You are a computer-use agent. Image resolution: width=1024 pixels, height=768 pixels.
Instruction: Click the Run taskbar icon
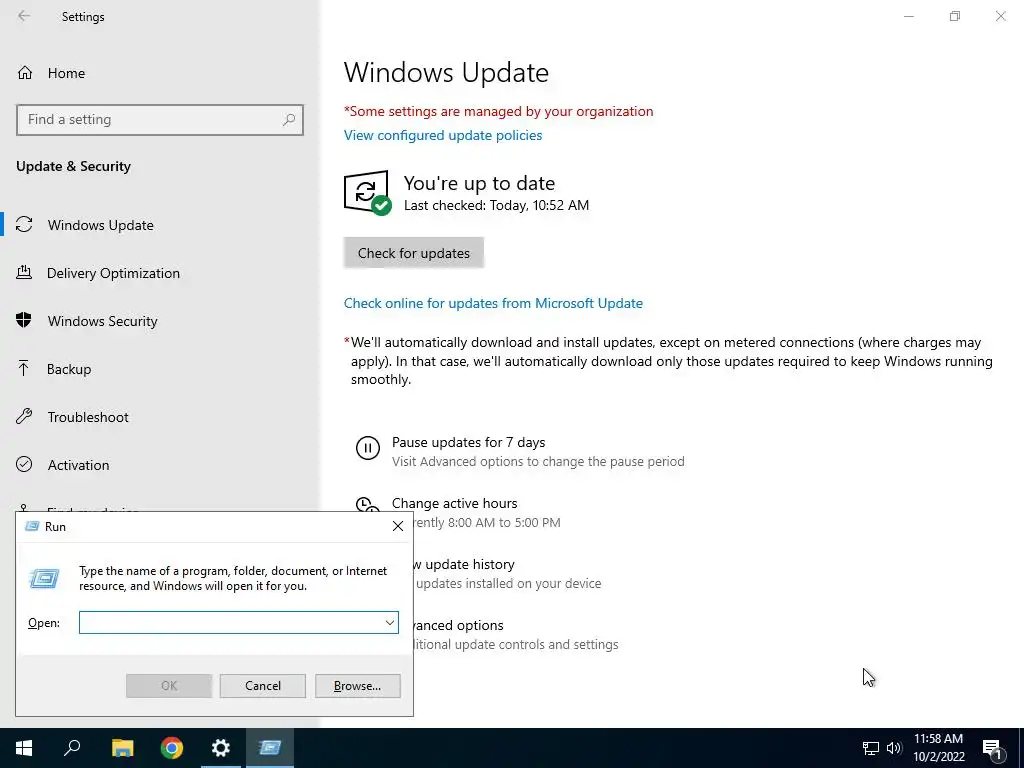(x=270, y=748)
